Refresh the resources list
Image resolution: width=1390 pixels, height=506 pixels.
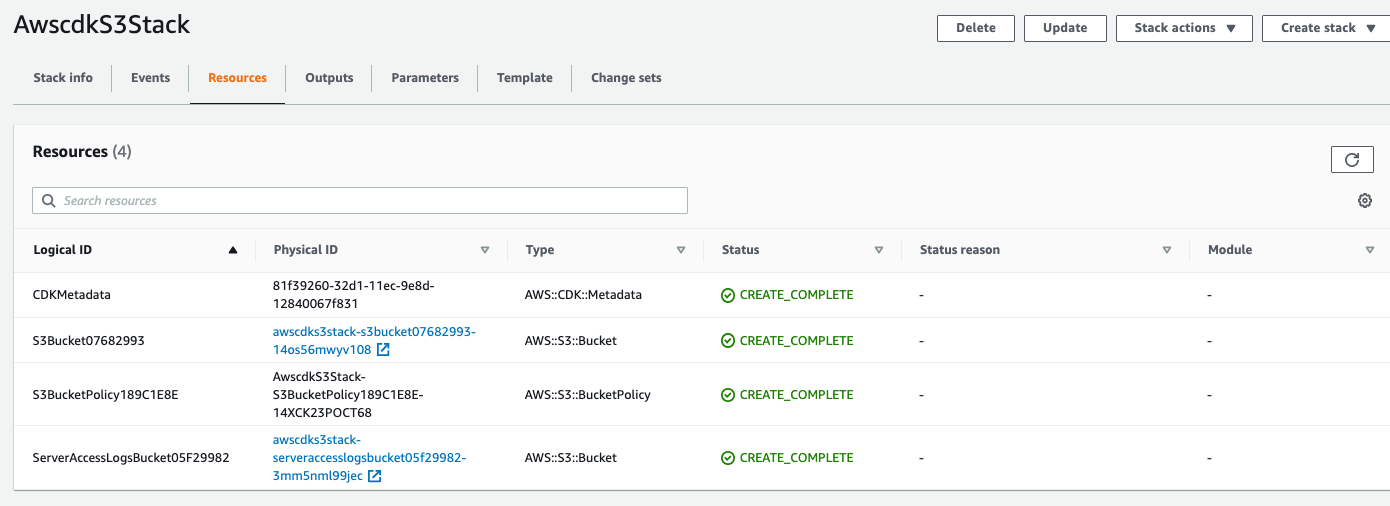(1352, 159)
